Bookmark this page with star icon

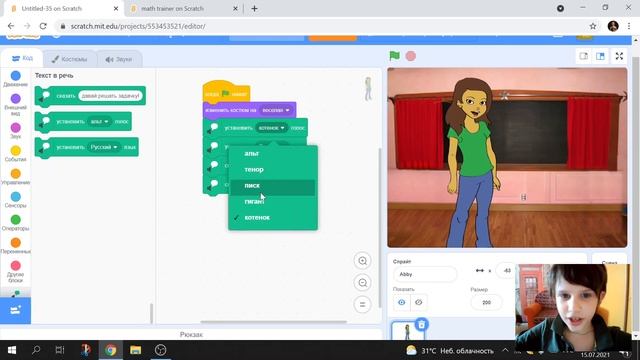pyautogui.click(x=593, y=26)
